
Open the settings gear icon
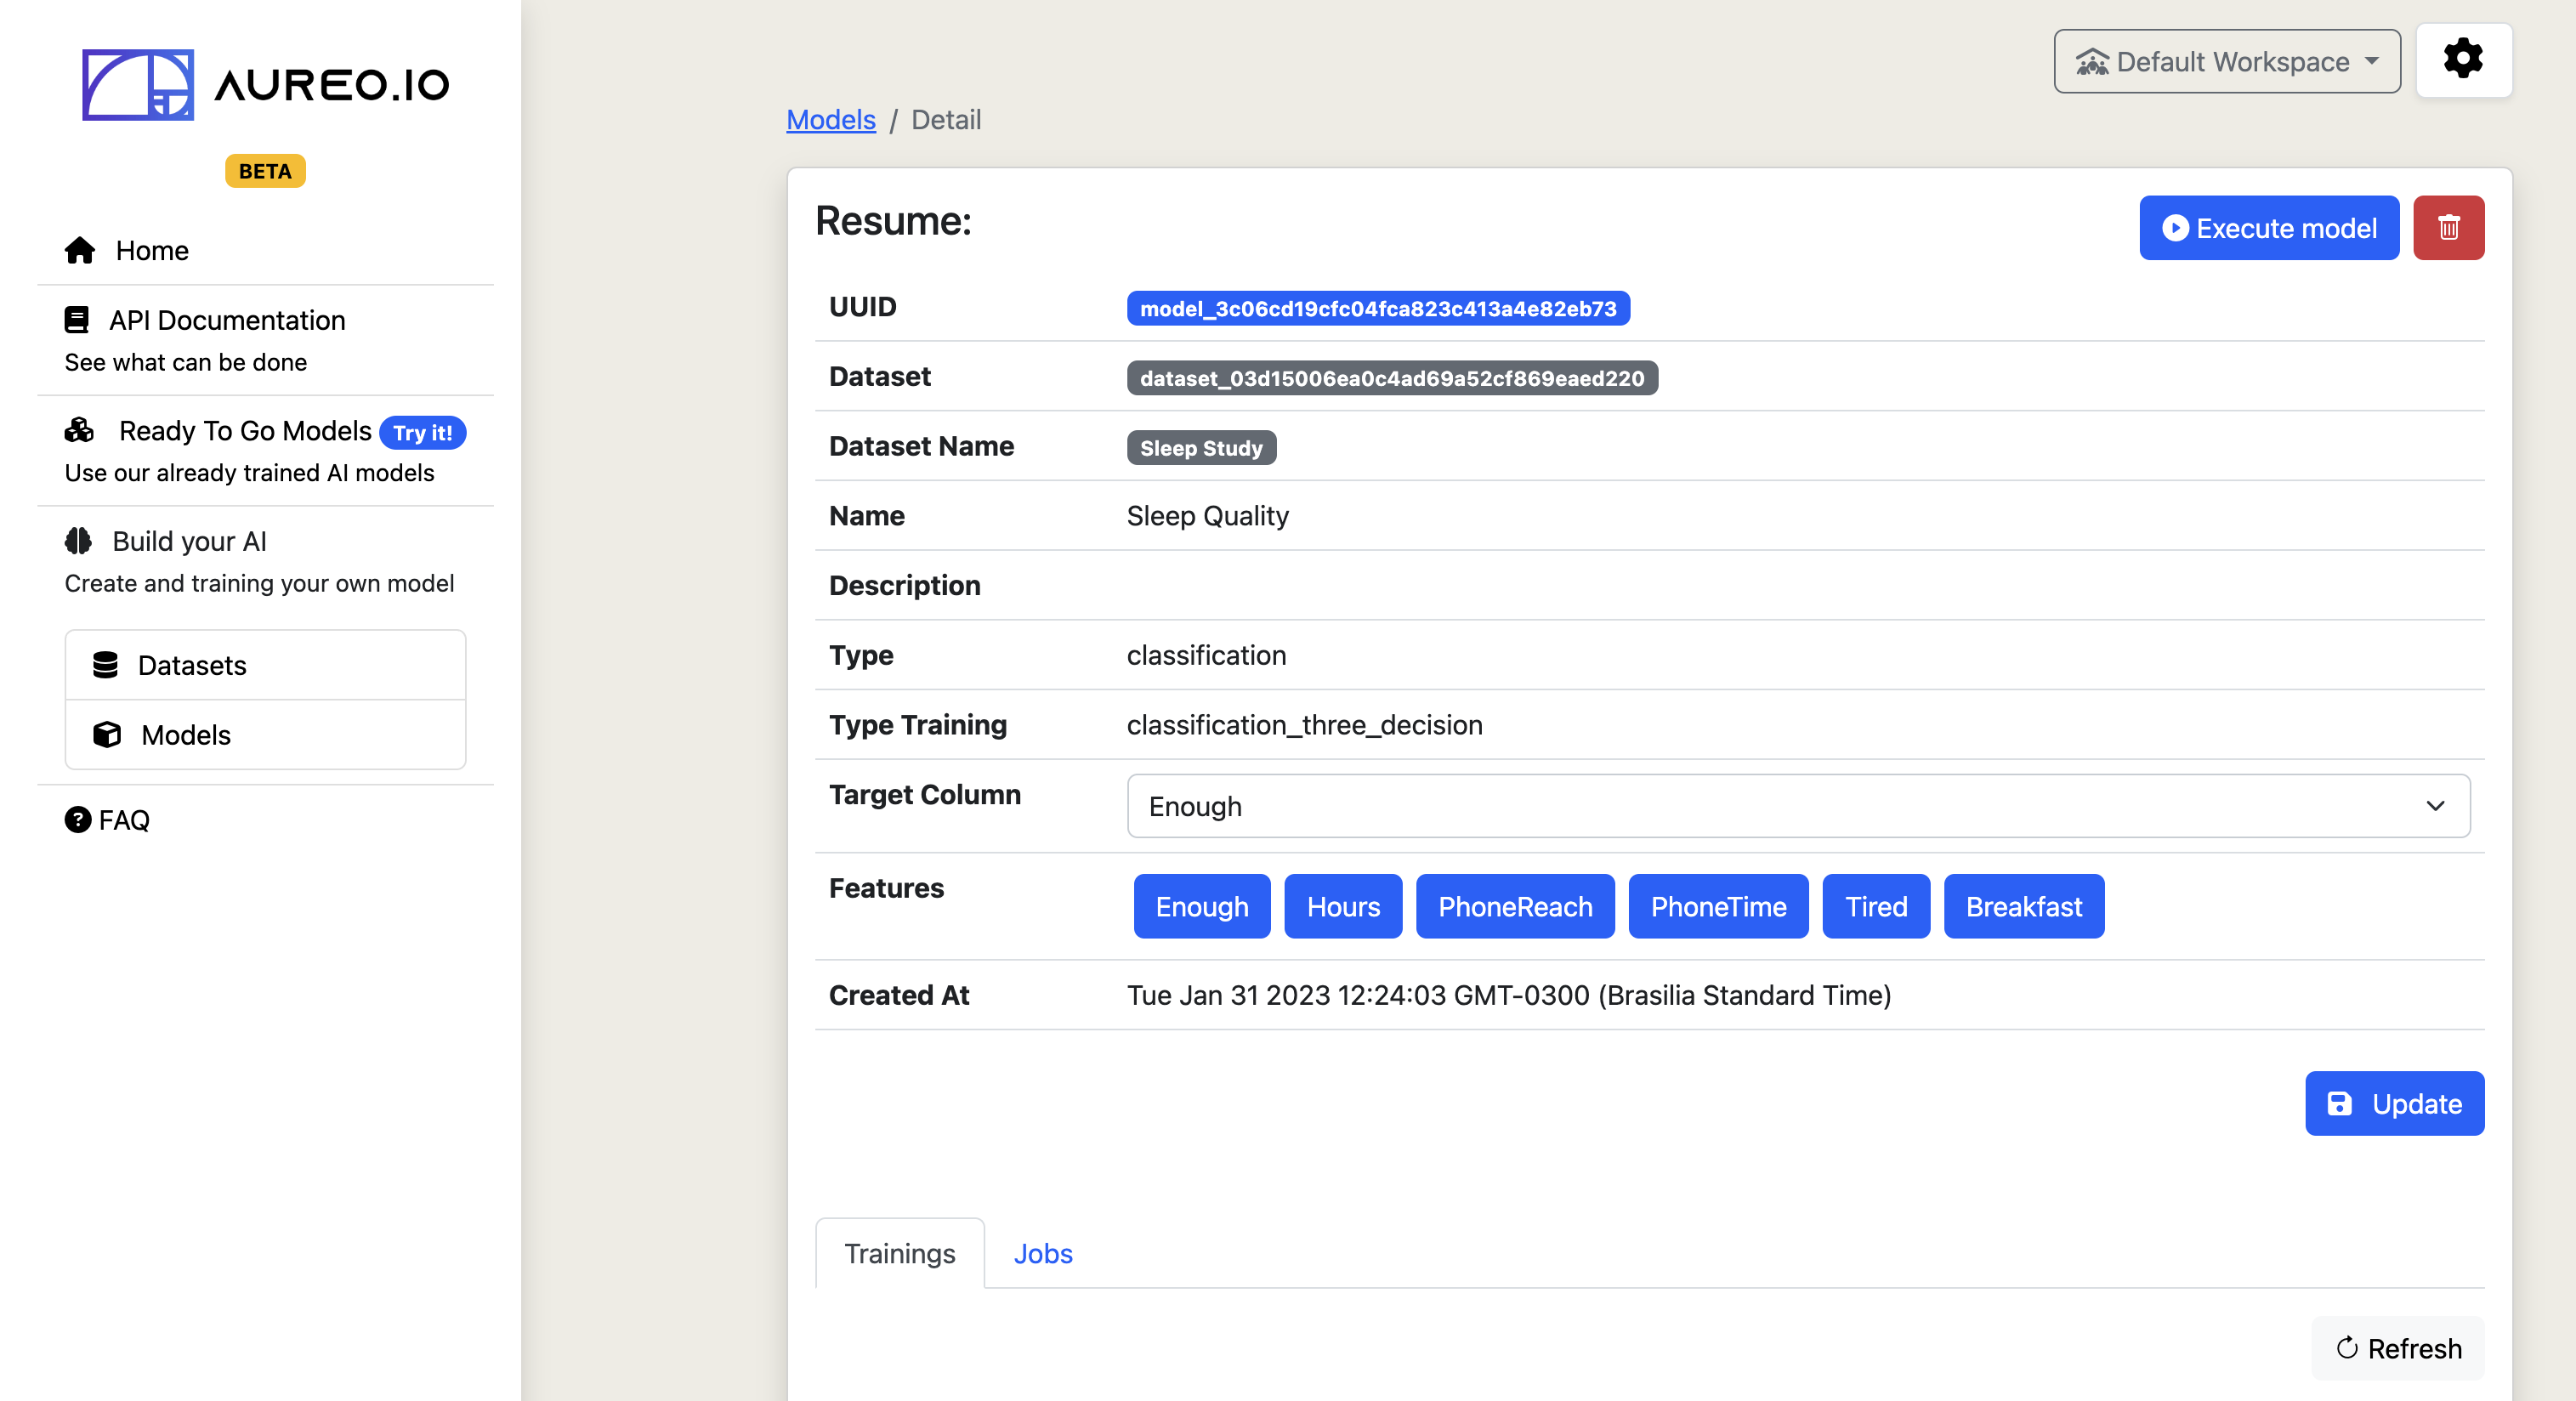click(2463, 59)
